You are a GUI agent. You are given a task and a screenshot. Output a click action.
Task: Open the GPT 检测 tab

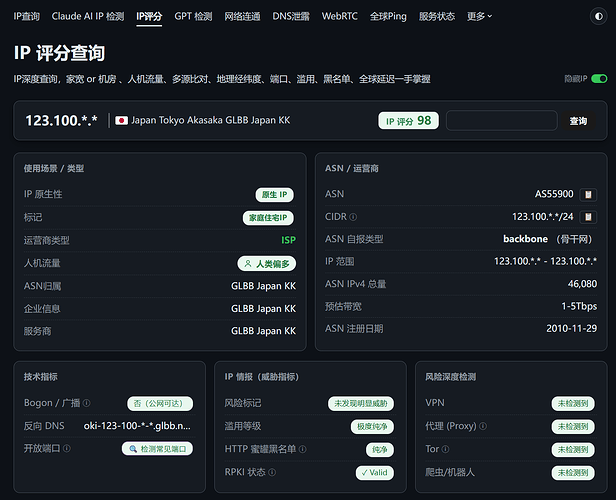pos(193,16)
